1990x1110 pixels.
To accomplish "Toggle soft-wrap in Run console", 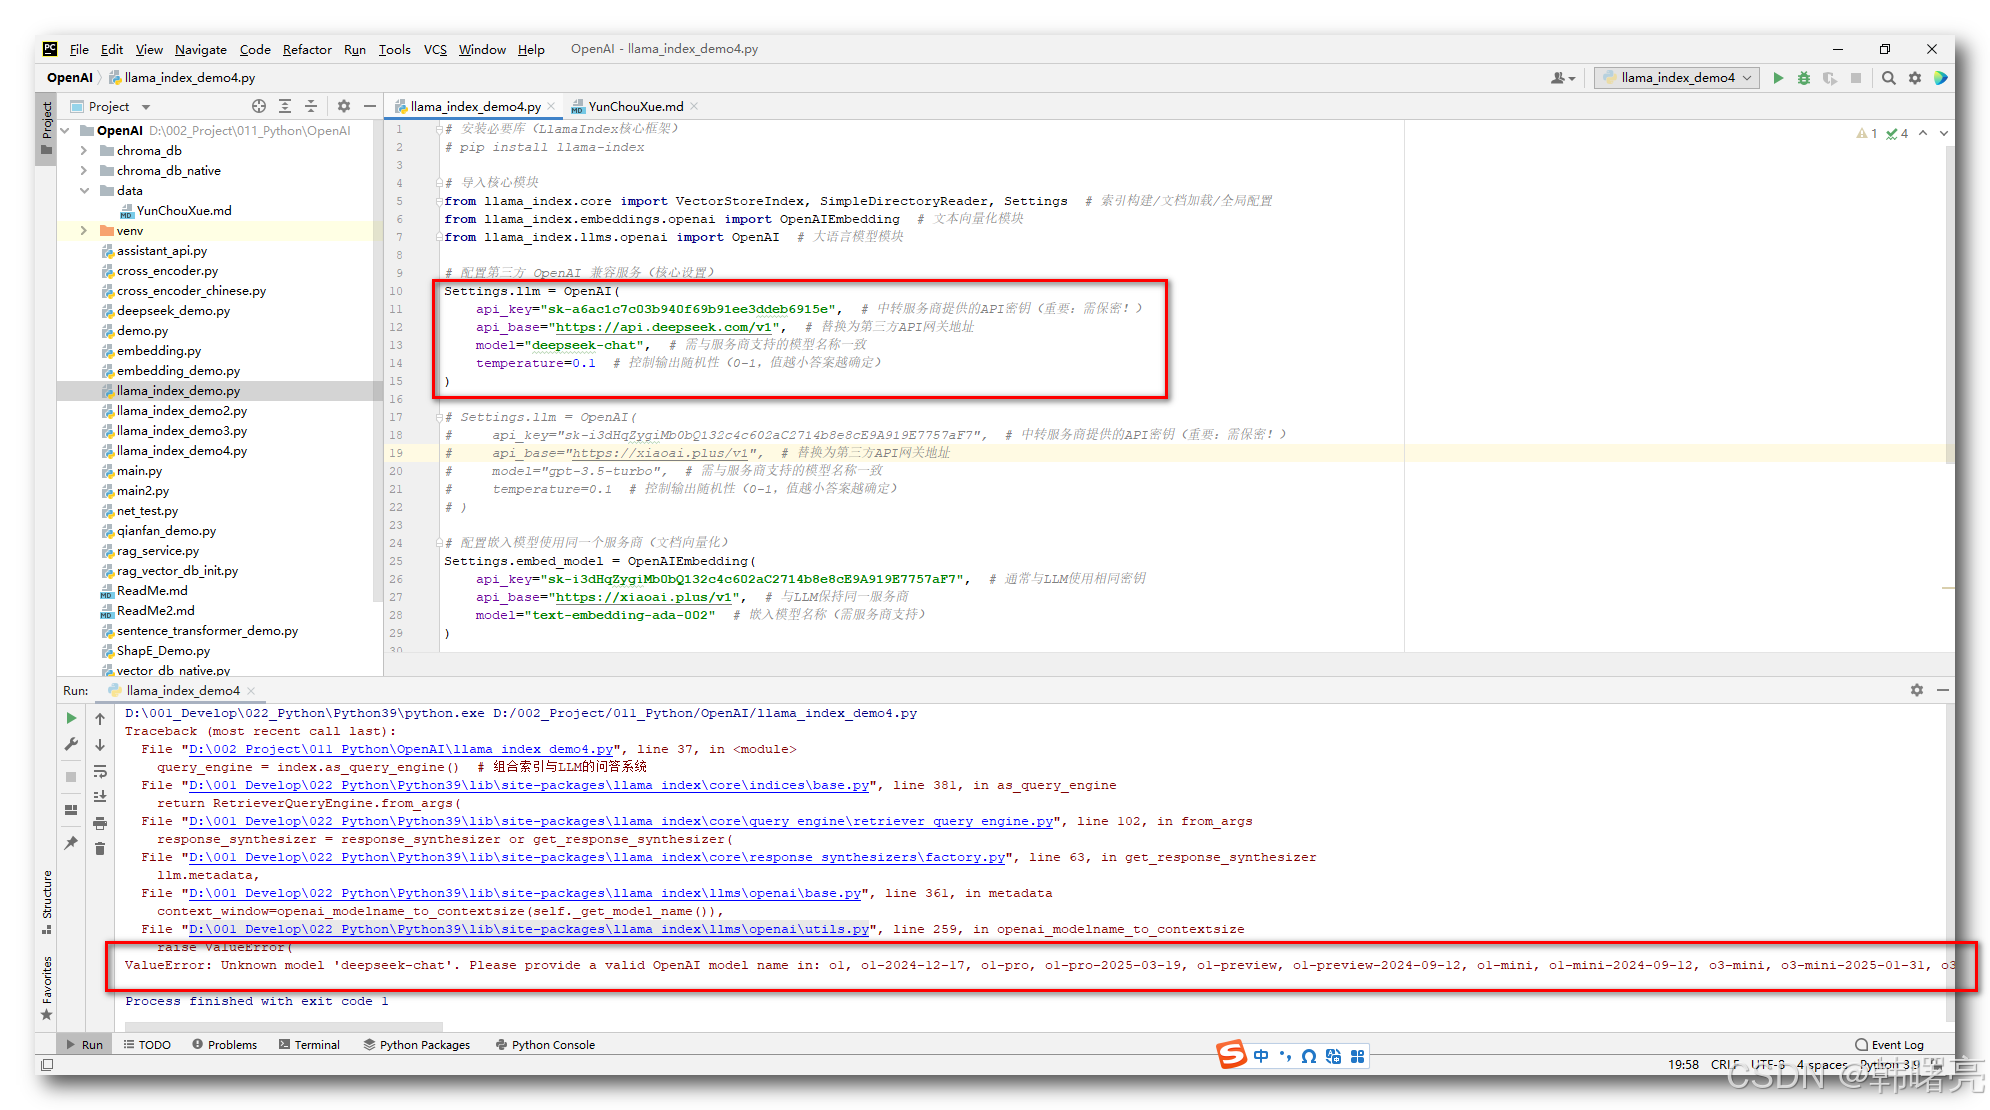I will 100,771.
